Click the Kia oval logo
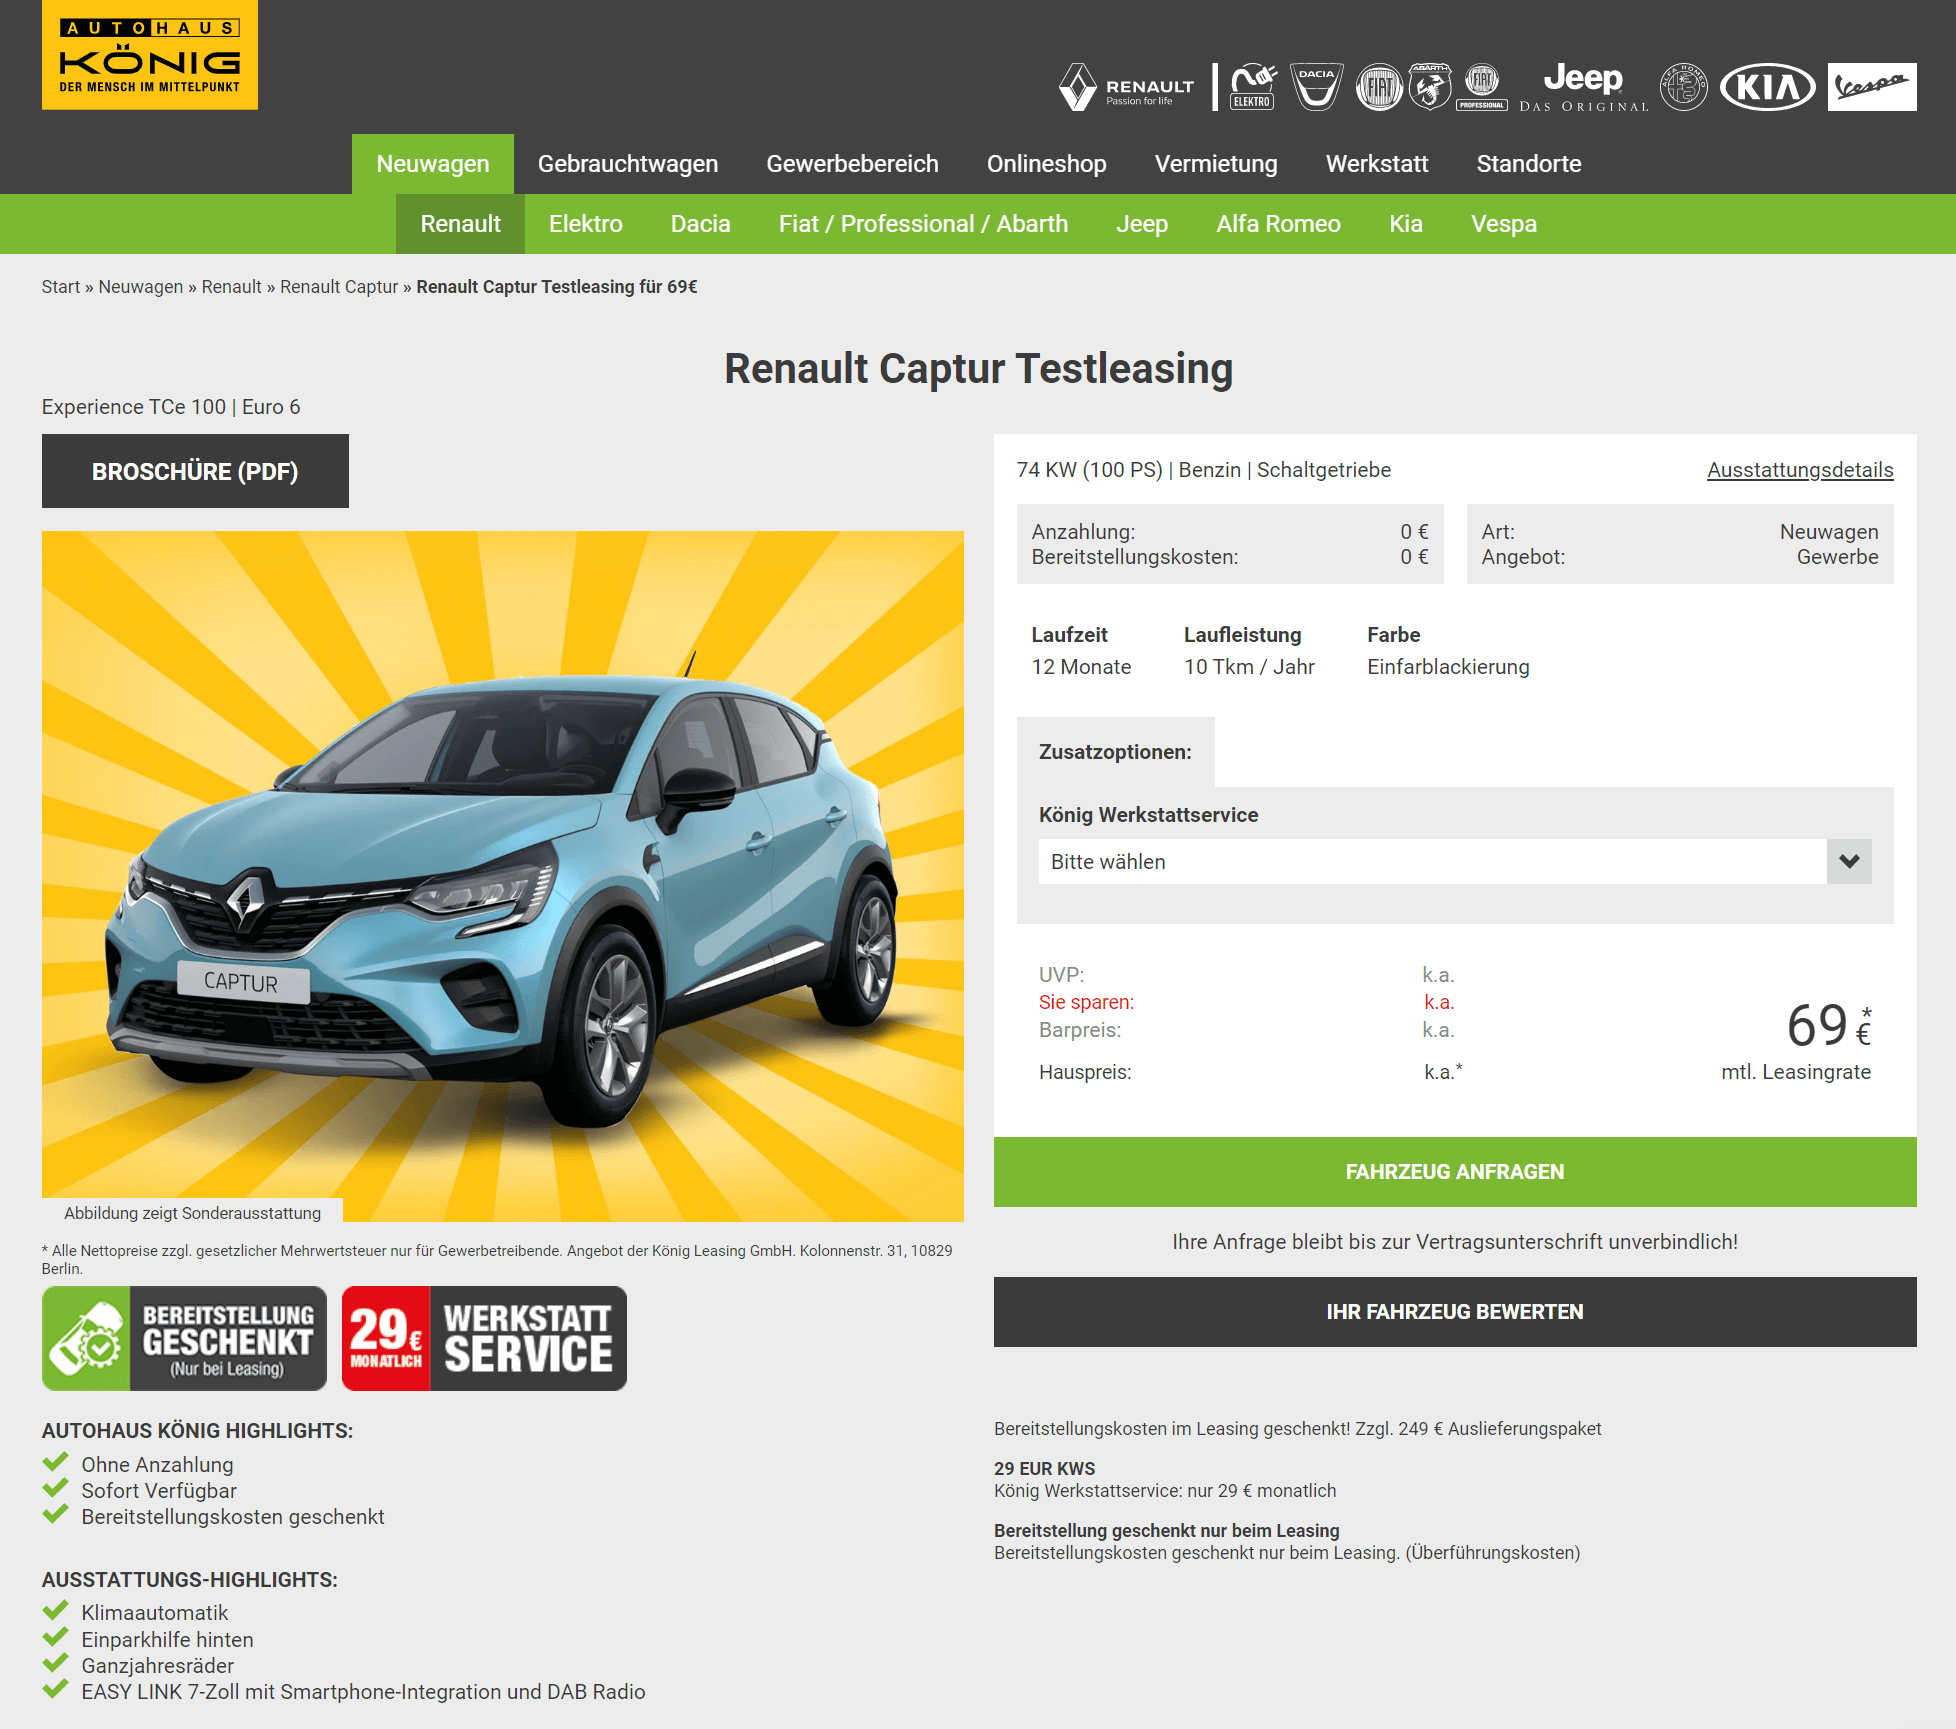 tap(1768, 87)
